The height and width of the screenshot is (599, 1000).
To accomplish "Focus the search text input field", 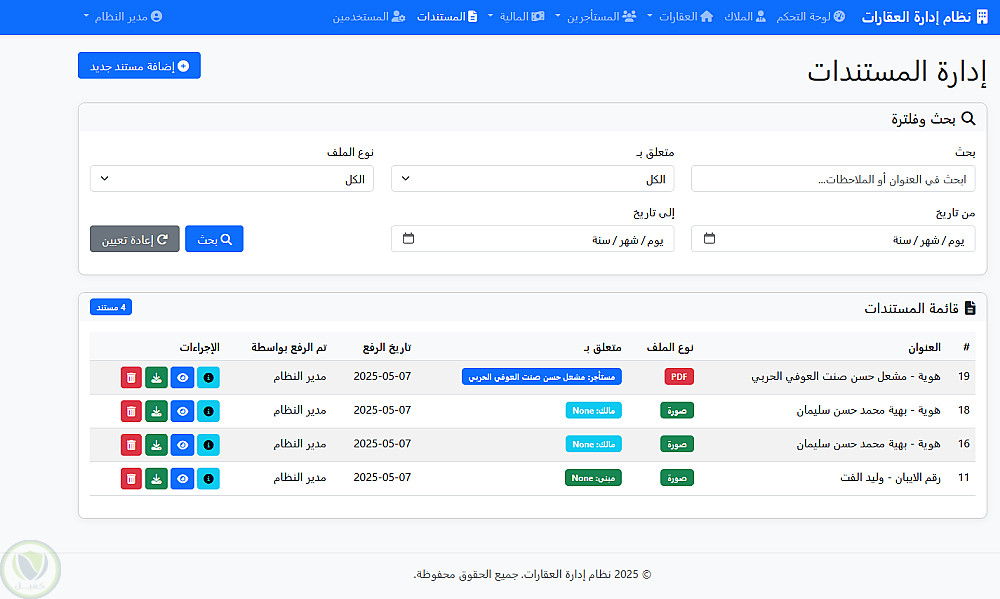I will coord(833,179).
